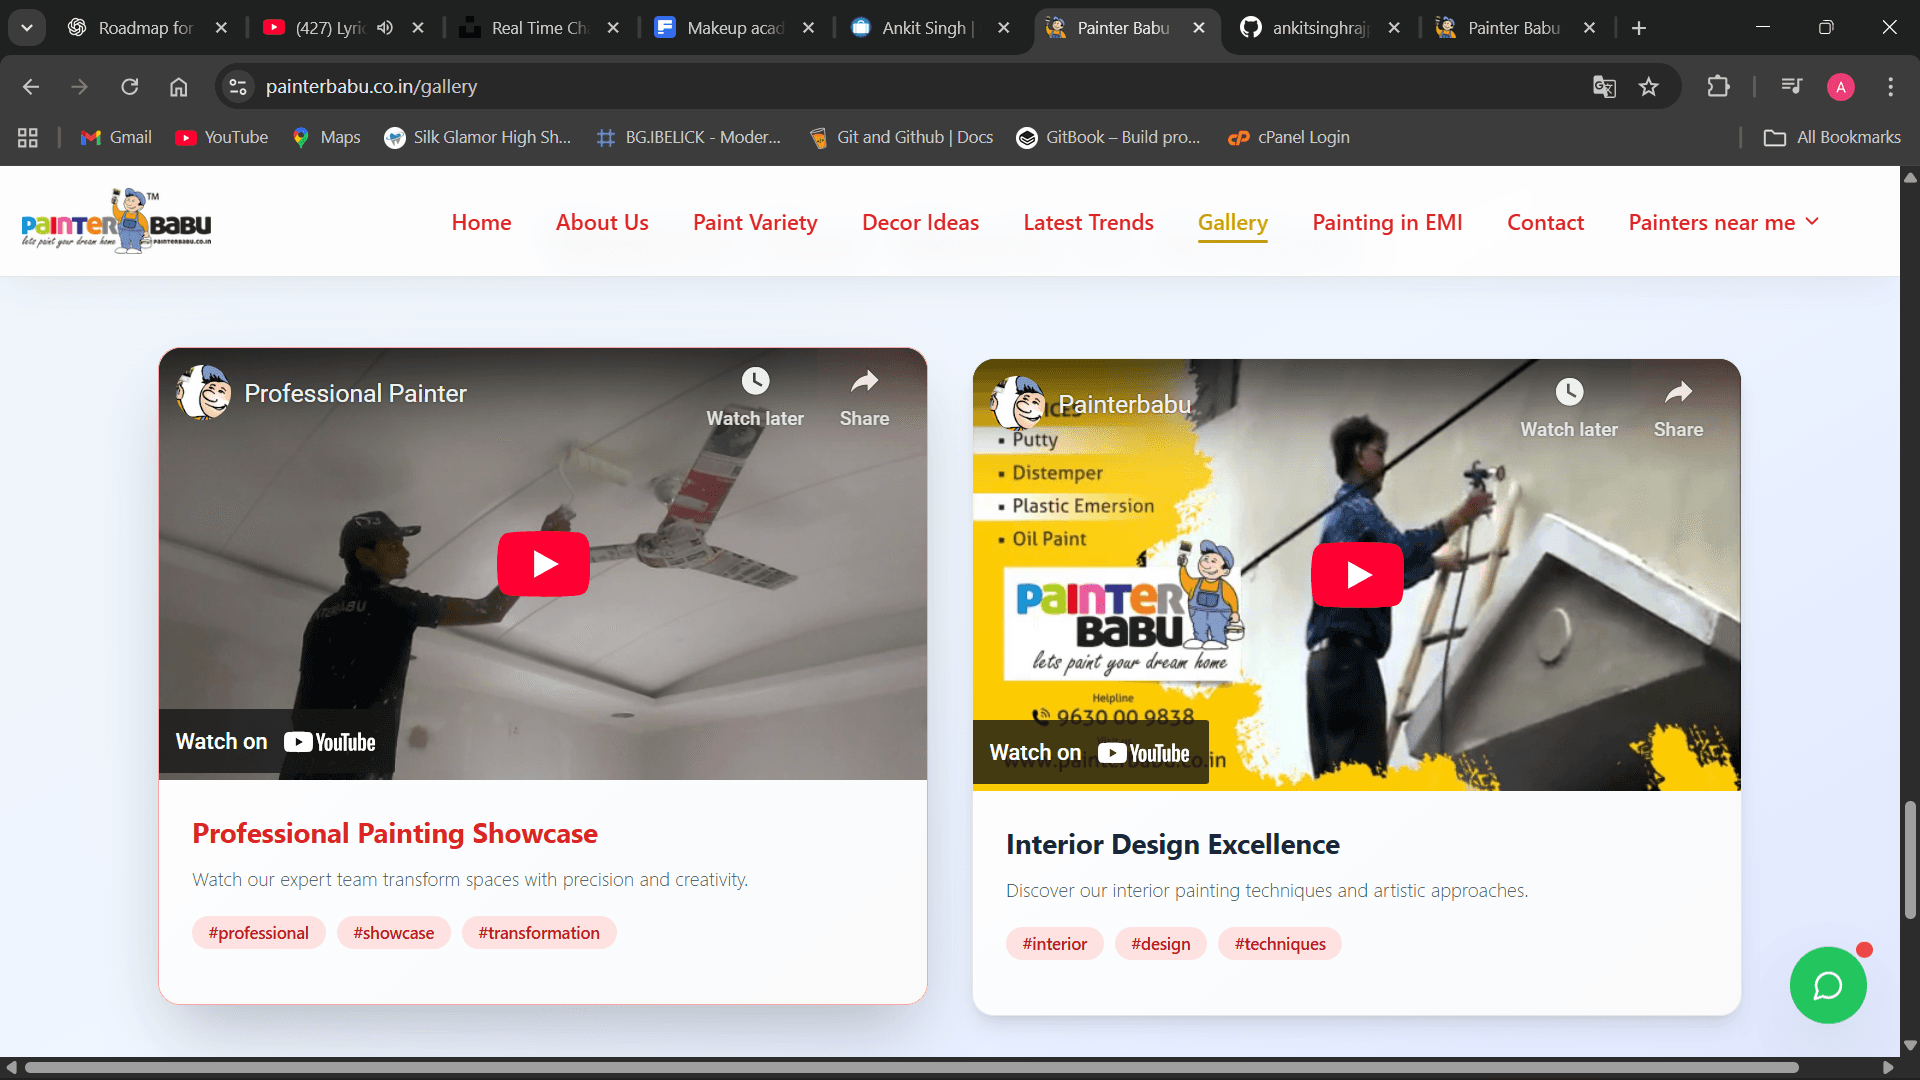Mute the audio on the Lyric YouTube tab
This screenshot has width=1920, height=1080.
pyautogui.click(x=385, y=28)
